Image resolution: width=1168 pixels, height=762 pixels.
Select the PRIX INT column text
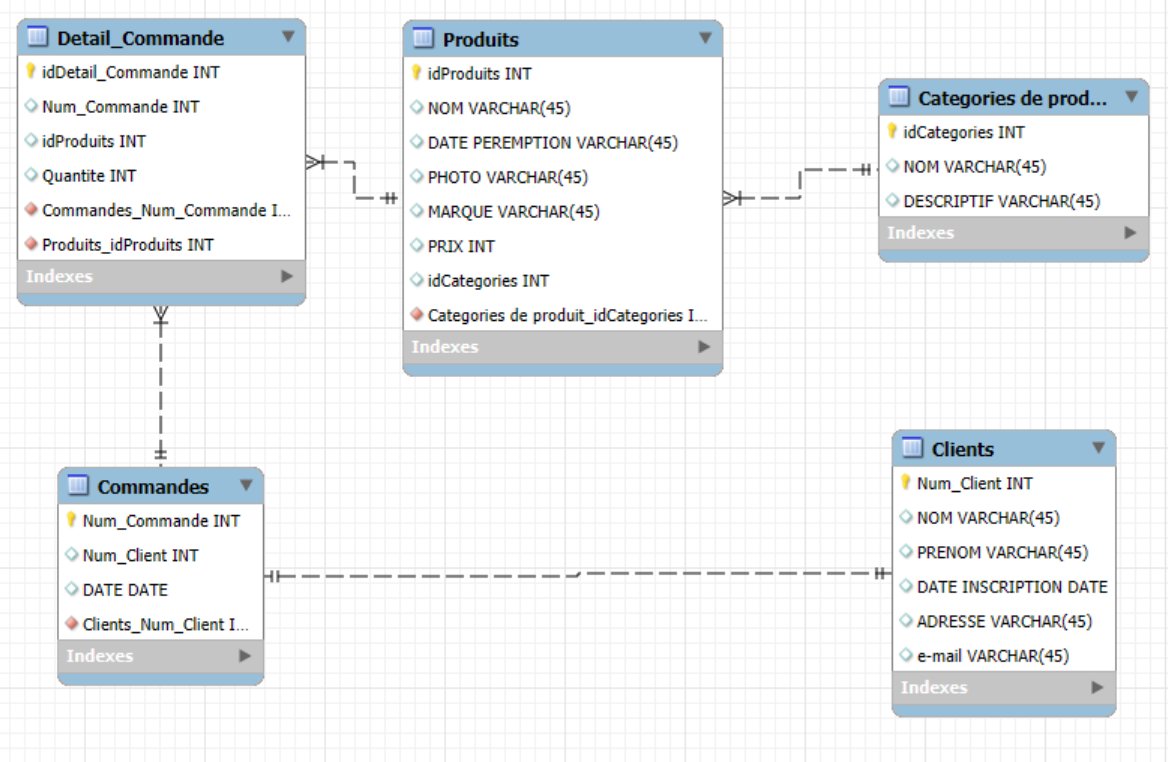click(461, 246)
